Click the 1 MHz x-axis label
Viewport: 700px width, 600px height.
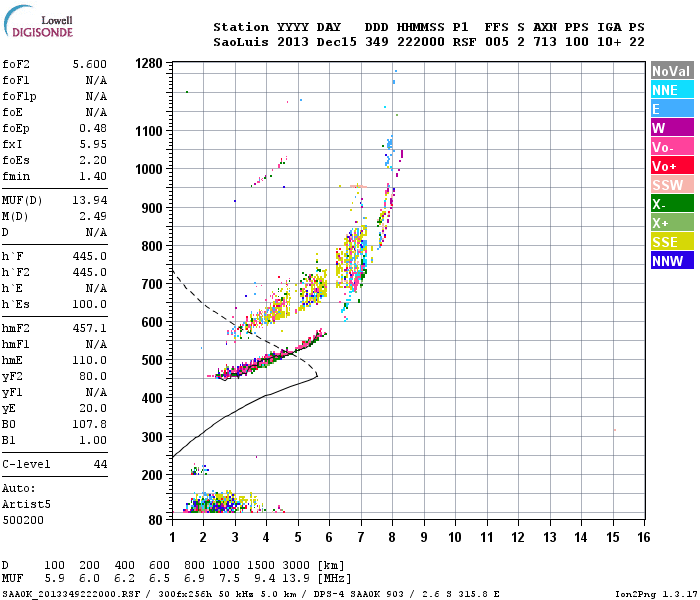coord(172,537)
